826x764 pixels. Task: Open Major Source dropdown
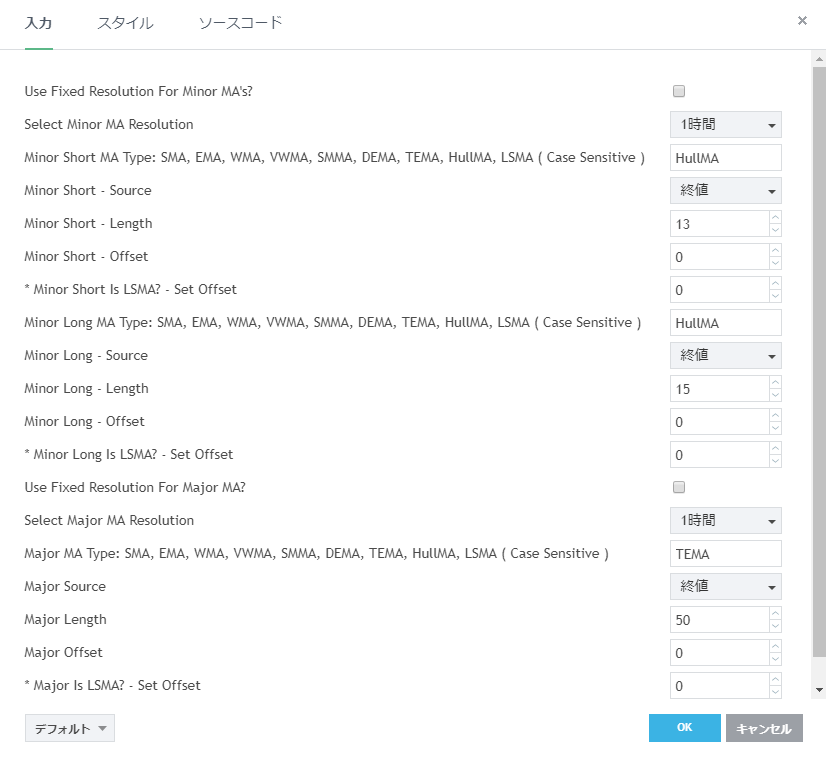(x=725, y=586)
